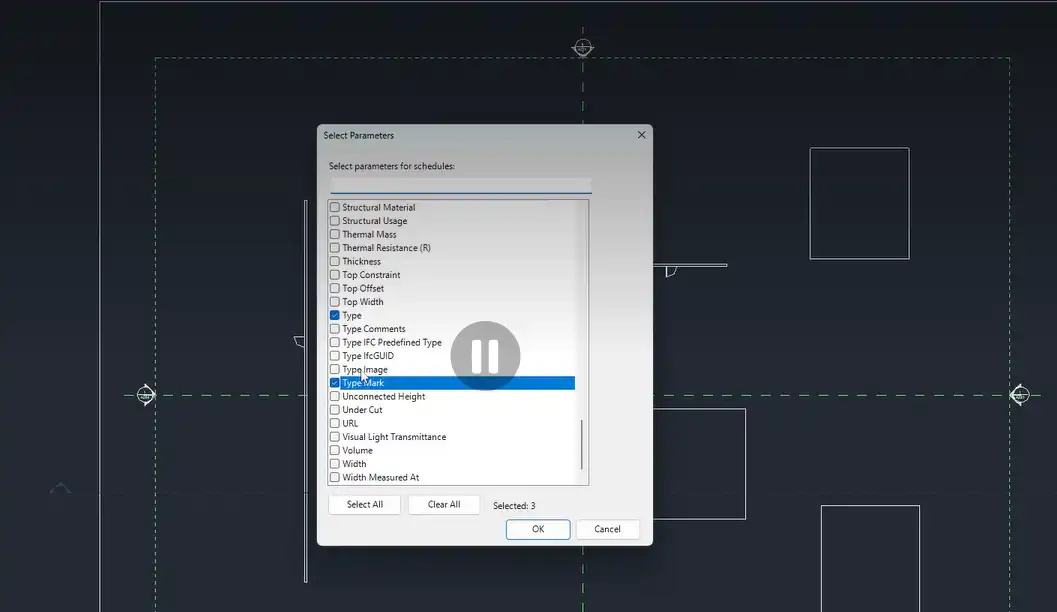This screenshot has width=1057, height=612.
Task: Enable the Thermal Mass parameter checkbox
Action: [334, 235]
